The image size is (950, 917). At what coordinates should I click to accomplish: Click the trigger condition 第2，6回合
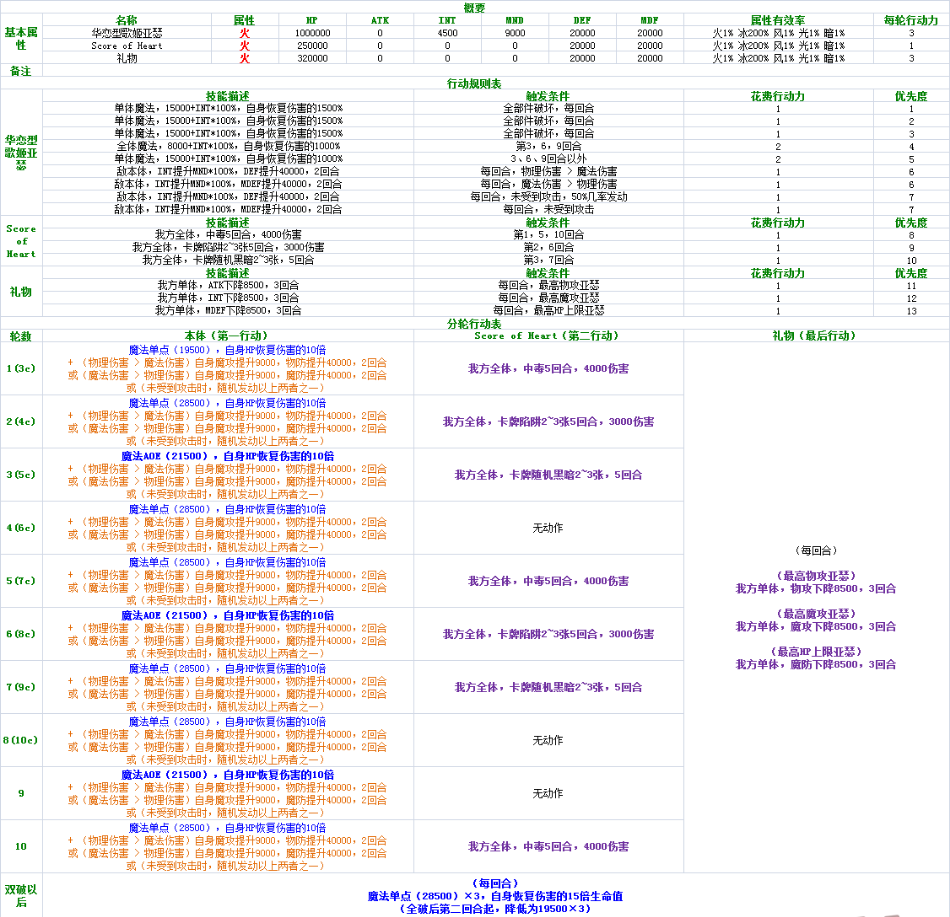(548, 247)
